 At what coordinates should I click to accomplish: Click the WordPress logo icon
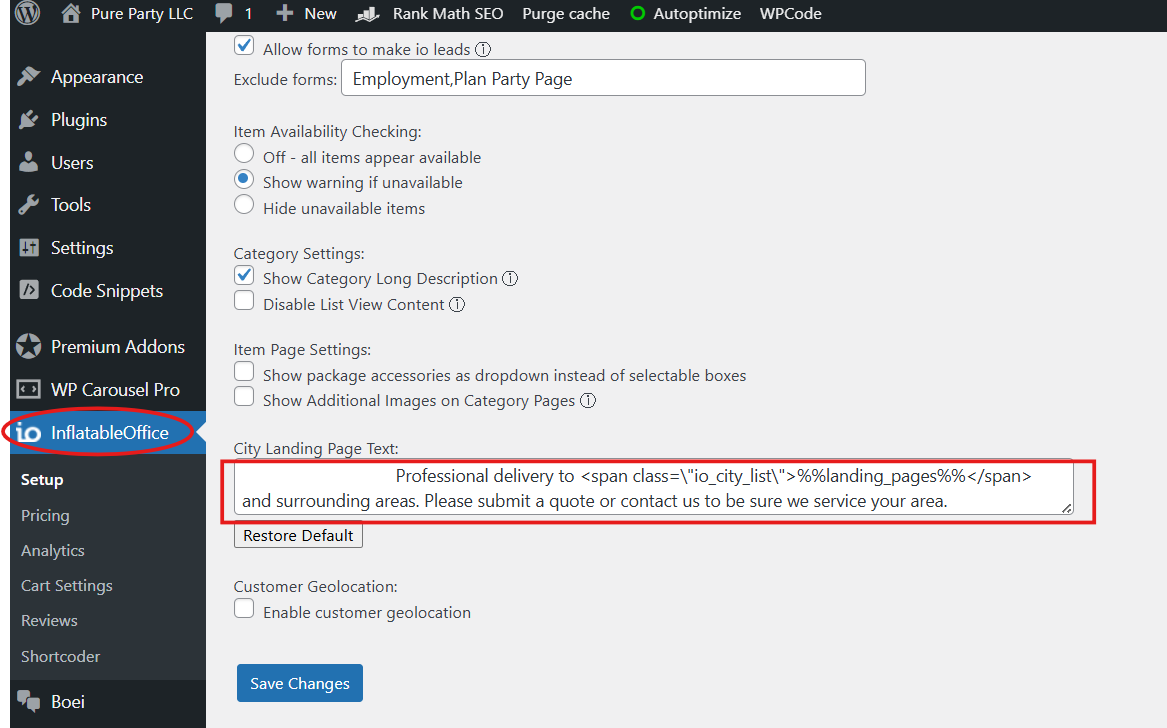[x=27, y=14]
